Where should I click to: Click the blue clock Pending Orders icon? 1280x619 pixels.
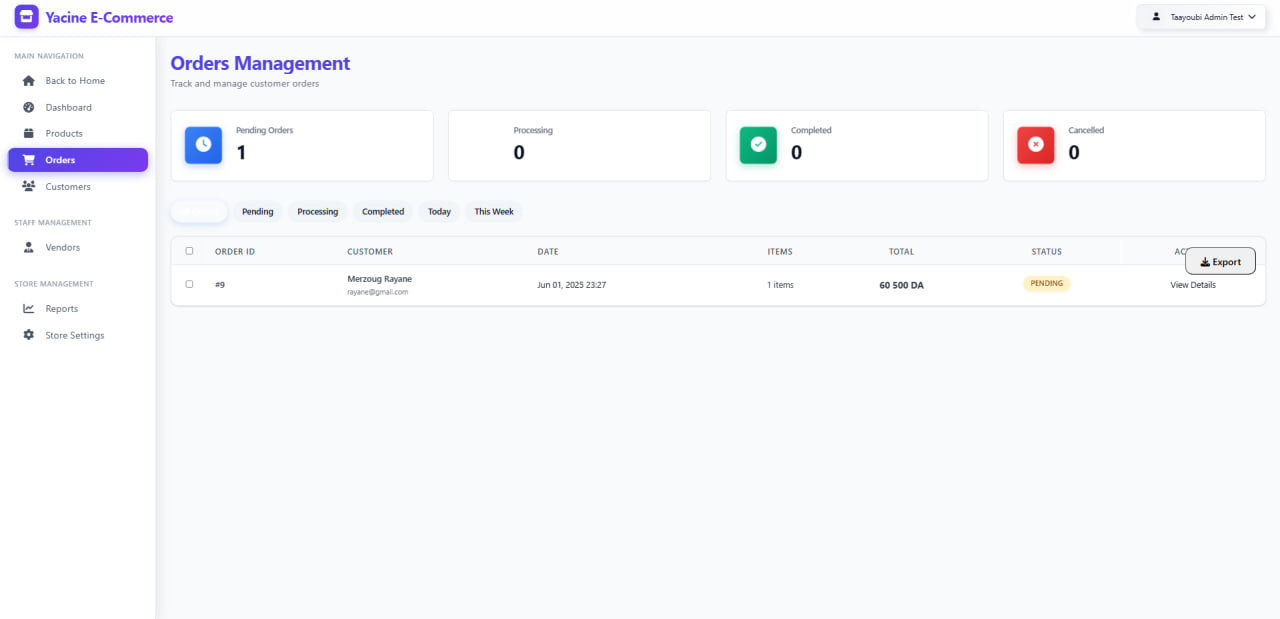203,145
